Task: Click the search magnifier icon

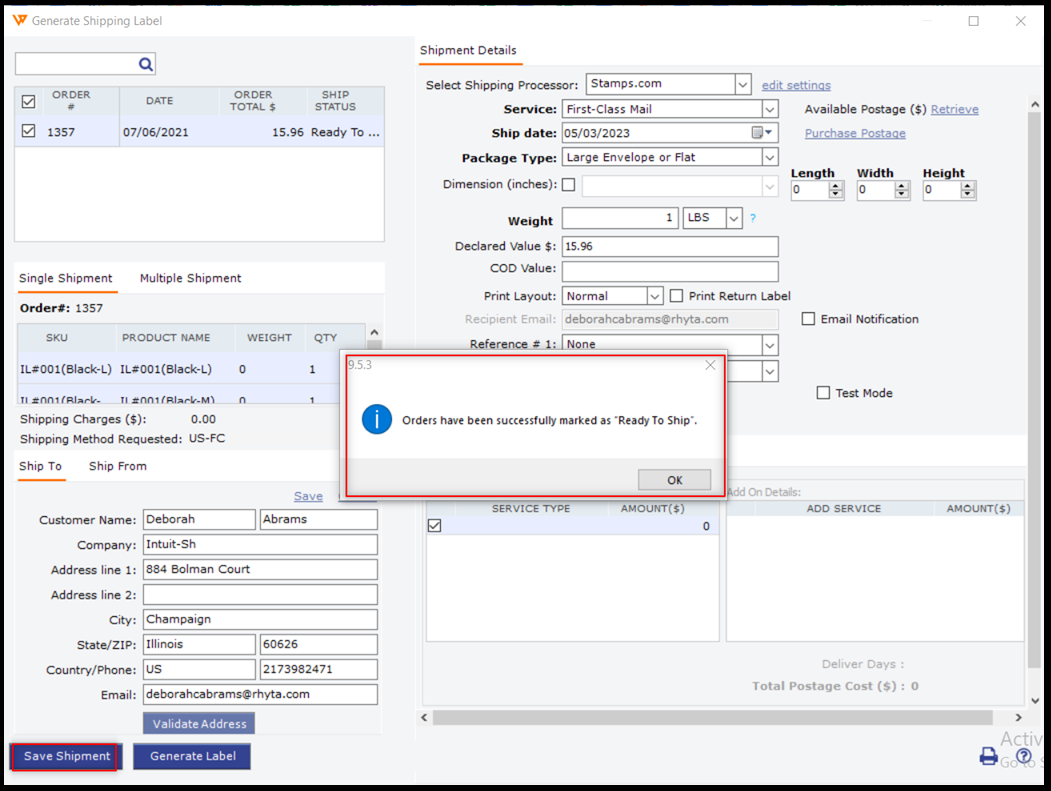Action: (x=145, y=65)
